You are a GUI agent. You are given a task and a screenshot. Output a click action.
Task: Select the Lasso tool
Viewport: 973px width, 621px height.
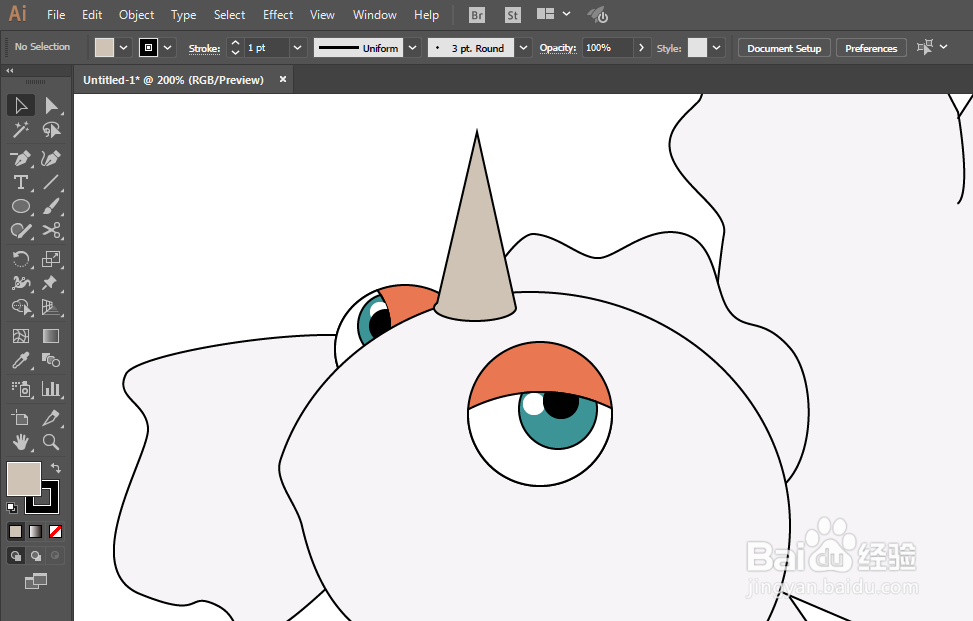51,130
